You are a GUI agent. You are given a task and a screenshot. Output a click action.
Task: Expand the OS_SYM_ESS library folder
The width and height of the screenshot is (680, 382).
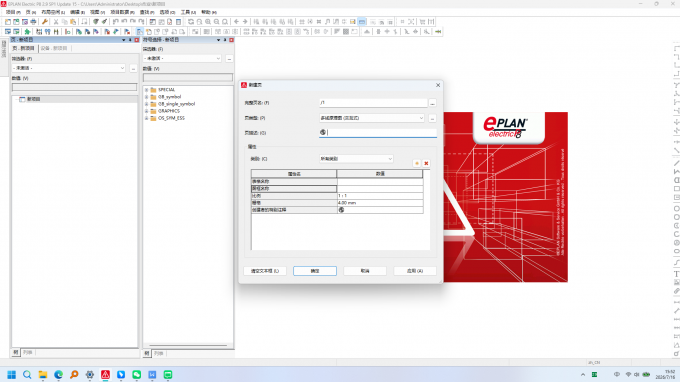(147, 118)
